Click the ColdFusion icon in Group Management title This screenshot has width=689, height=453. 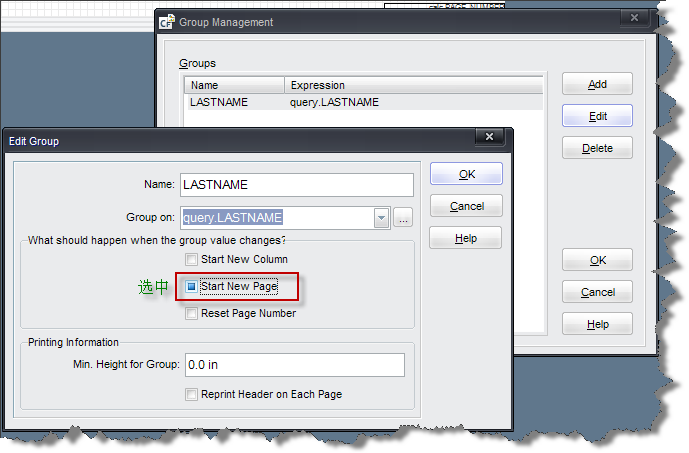(167, 22)
